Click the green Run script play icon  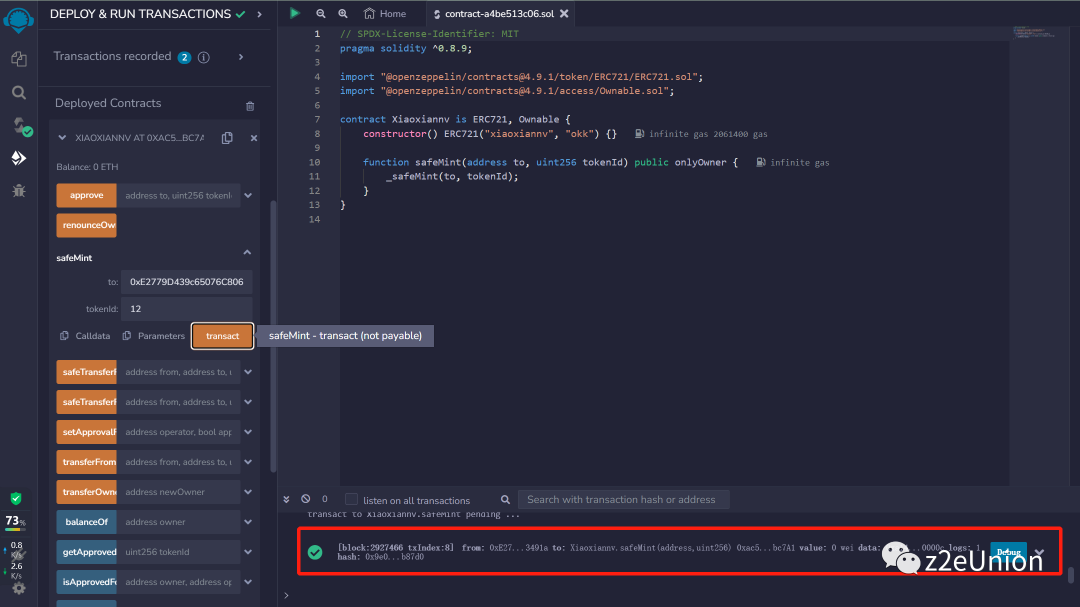point(294,13)
